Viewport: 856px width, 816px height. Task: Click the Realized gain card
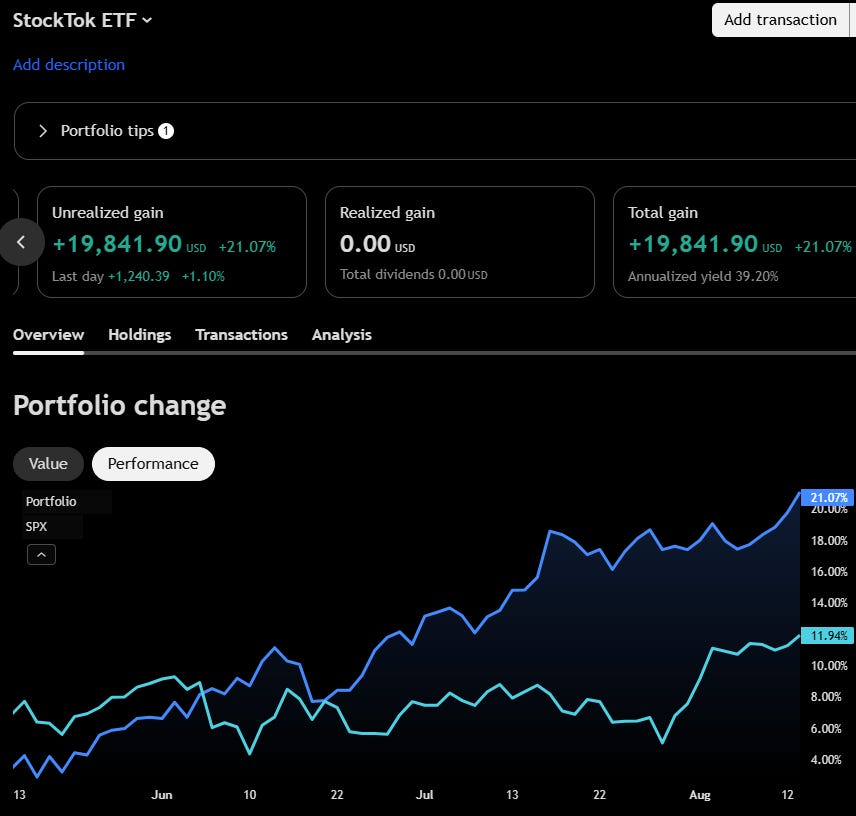(x=460, y=242)
